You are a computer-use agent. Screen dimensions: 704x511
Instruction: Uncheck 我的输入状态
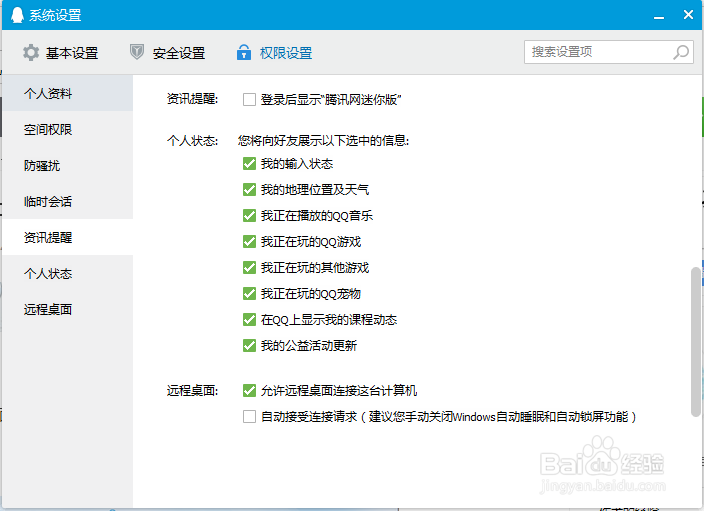point(249,163)
